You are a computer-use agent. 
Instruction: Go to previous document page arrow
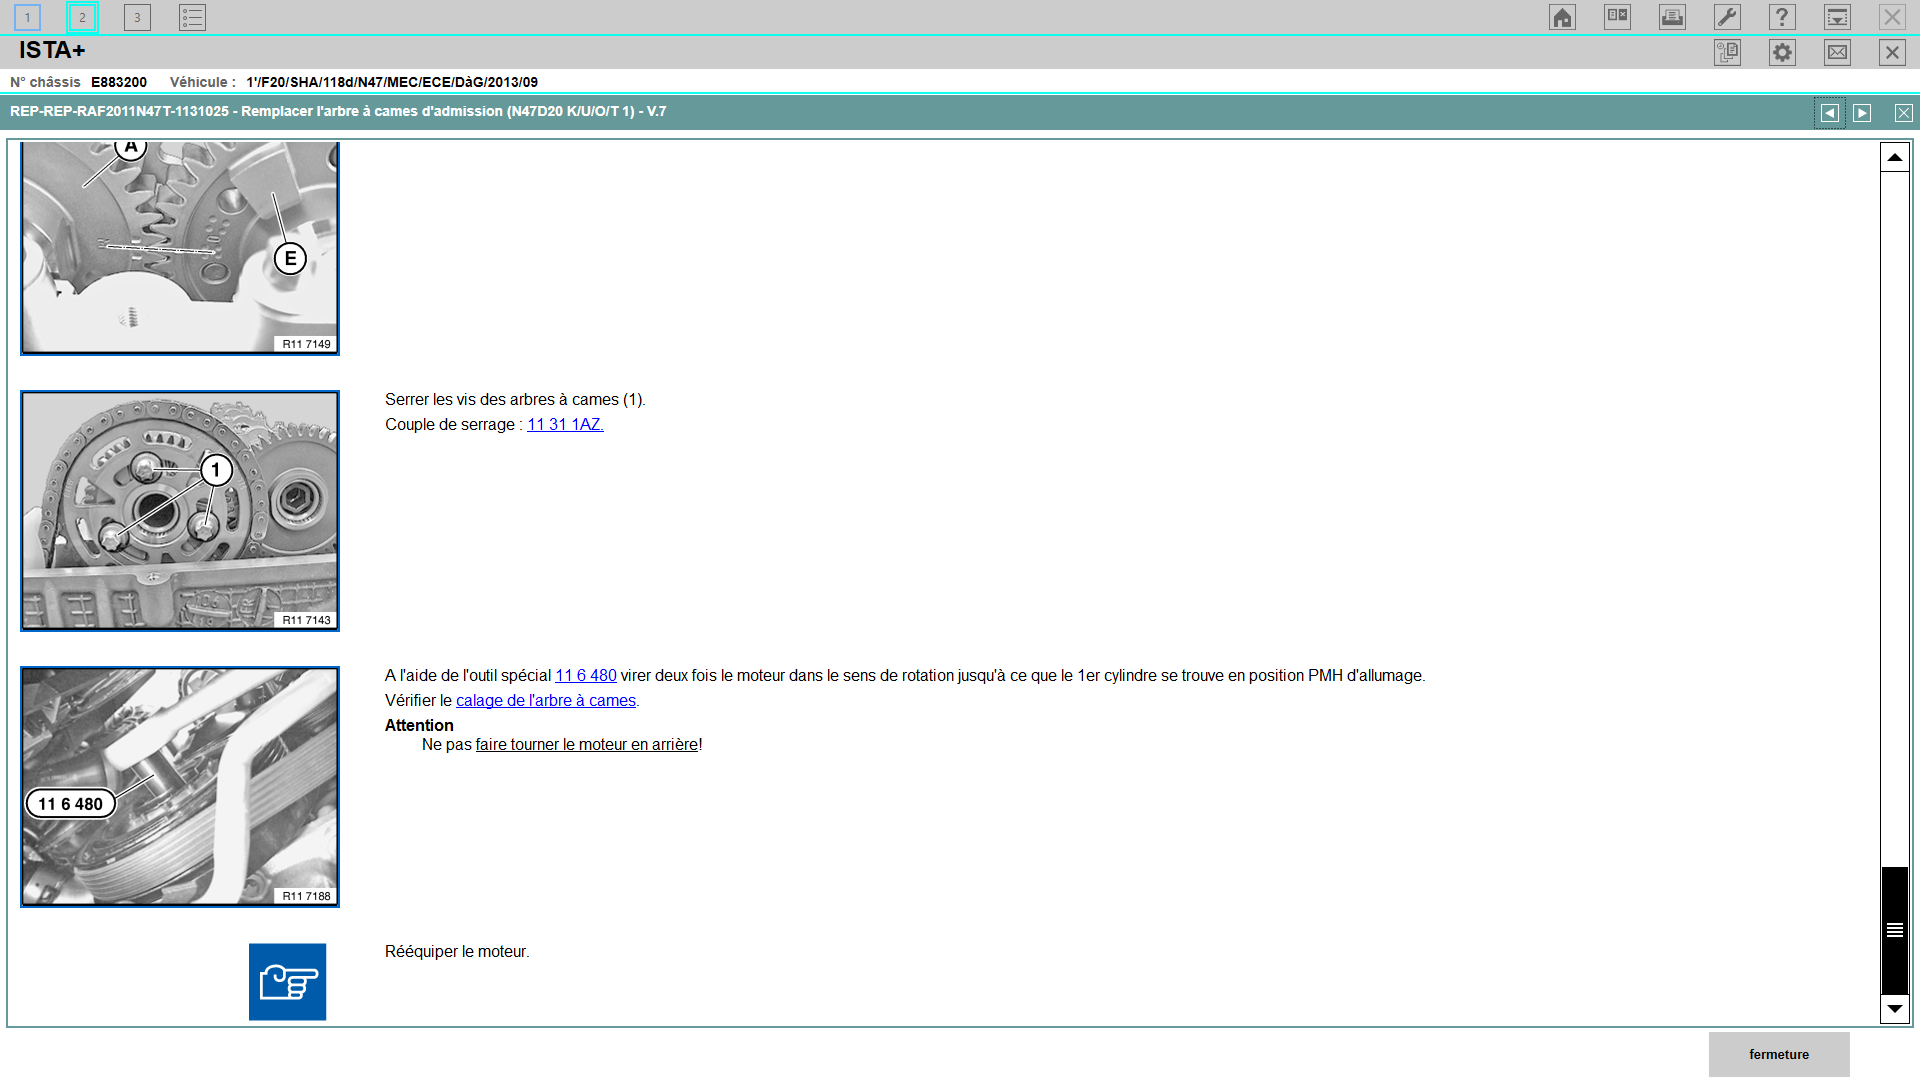pyautogui.click(x=1829, y=113)
